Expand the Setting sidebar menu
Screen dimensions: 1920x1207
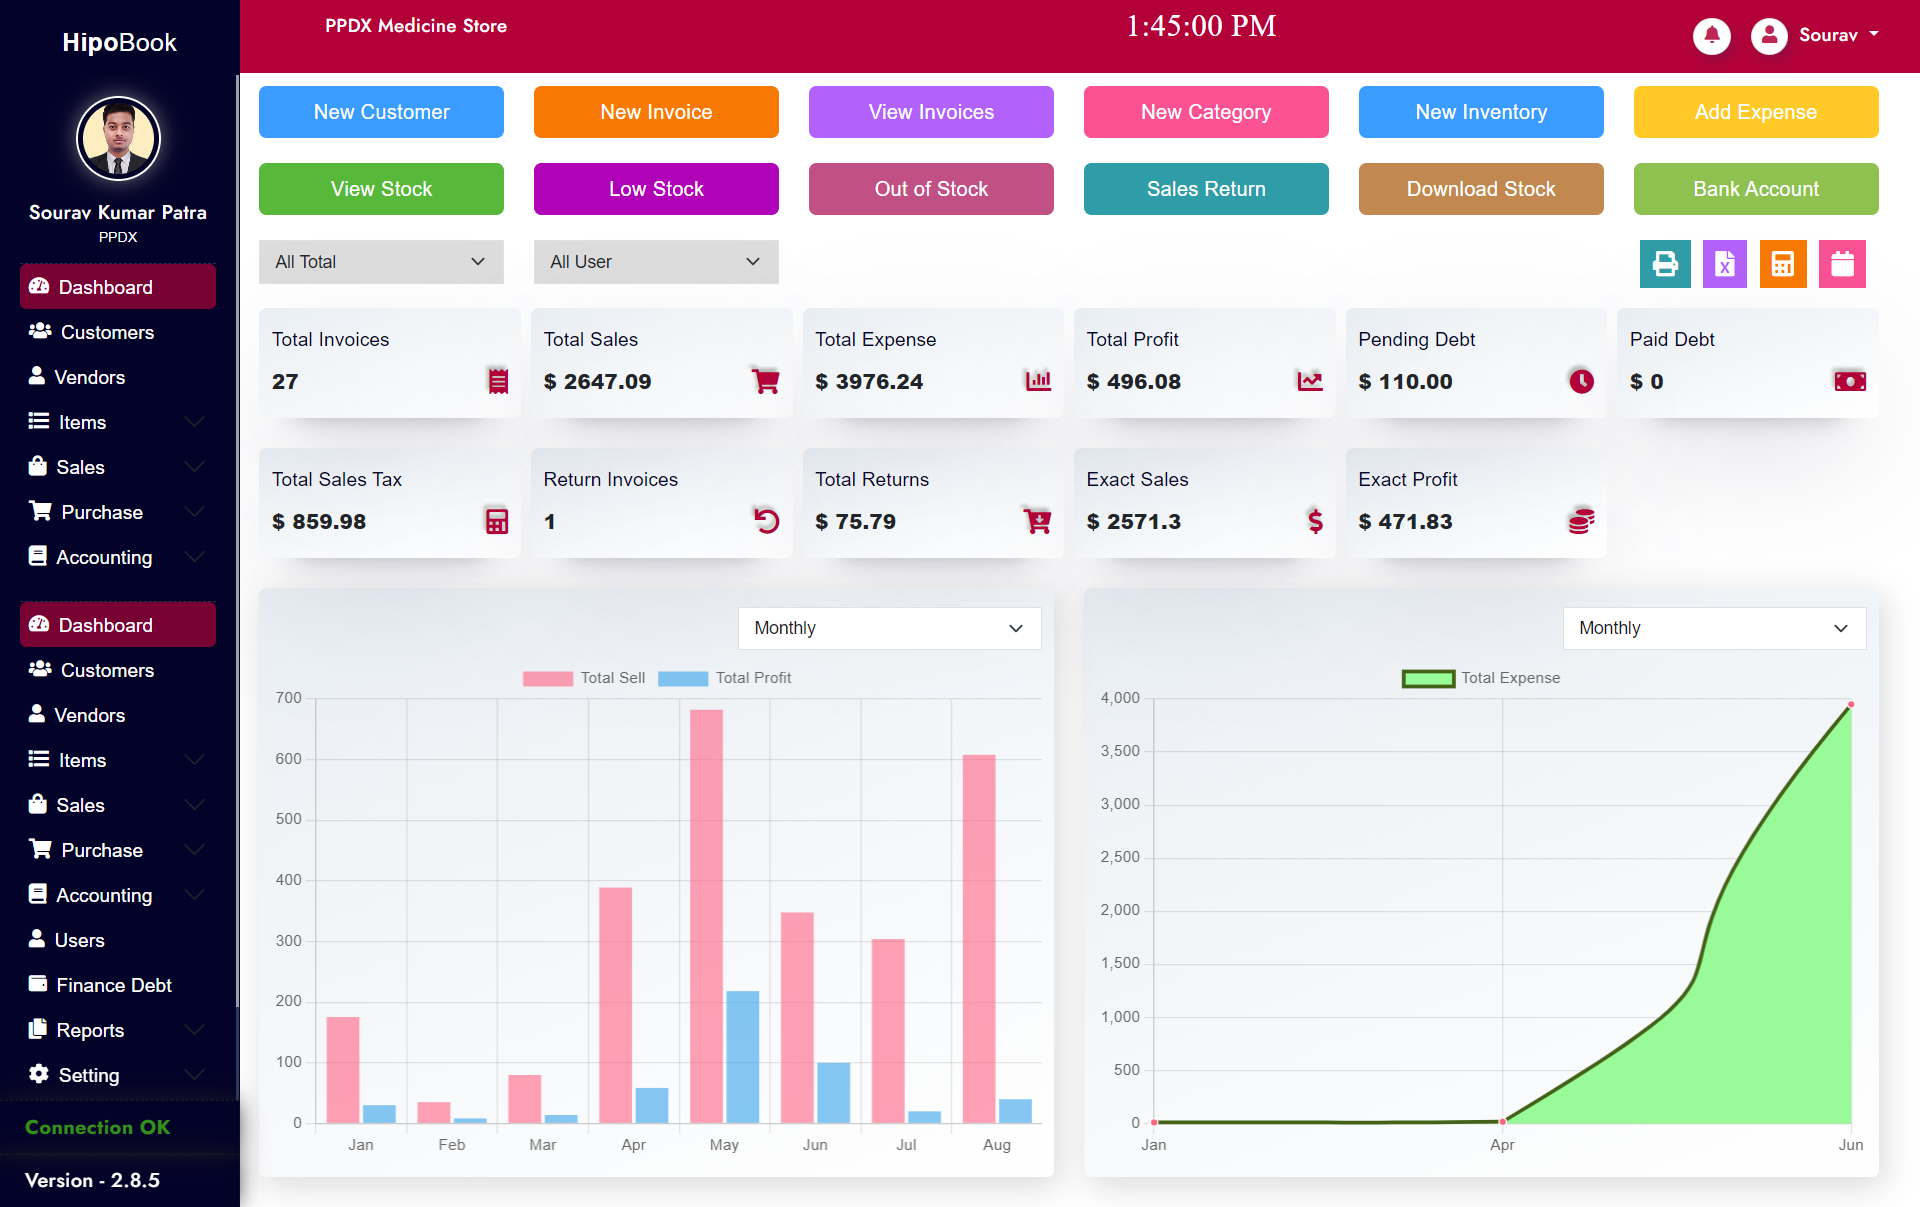coord(118,1075)
